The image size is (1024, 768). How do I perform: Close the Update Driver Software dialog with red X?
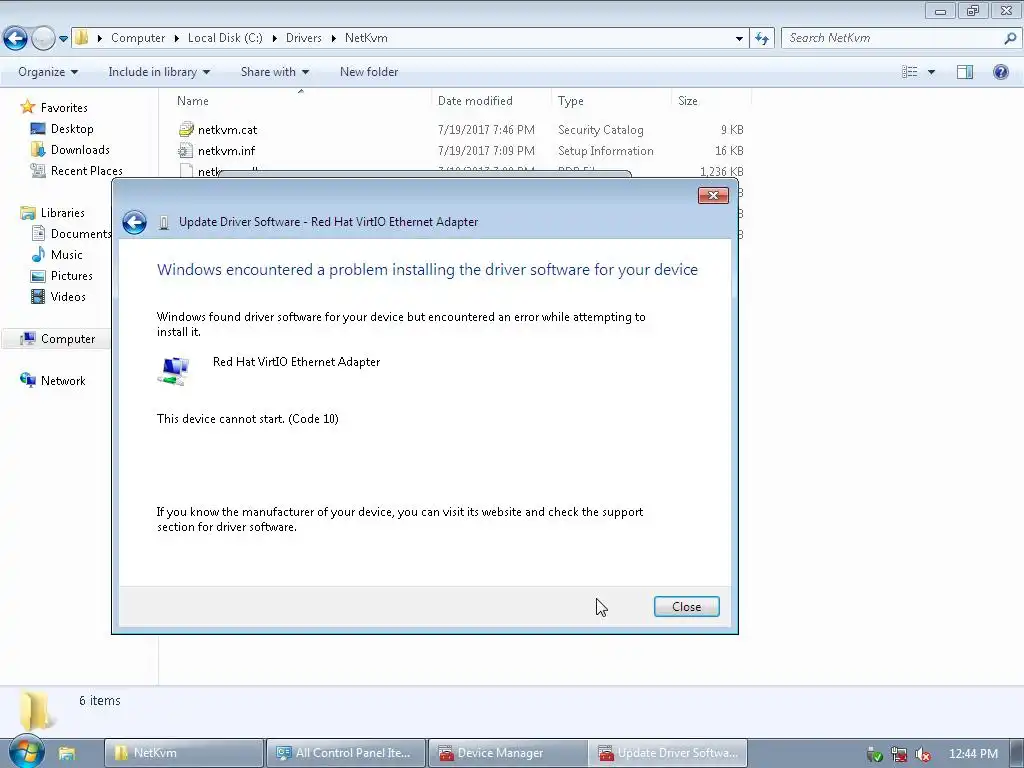(713, 195)
